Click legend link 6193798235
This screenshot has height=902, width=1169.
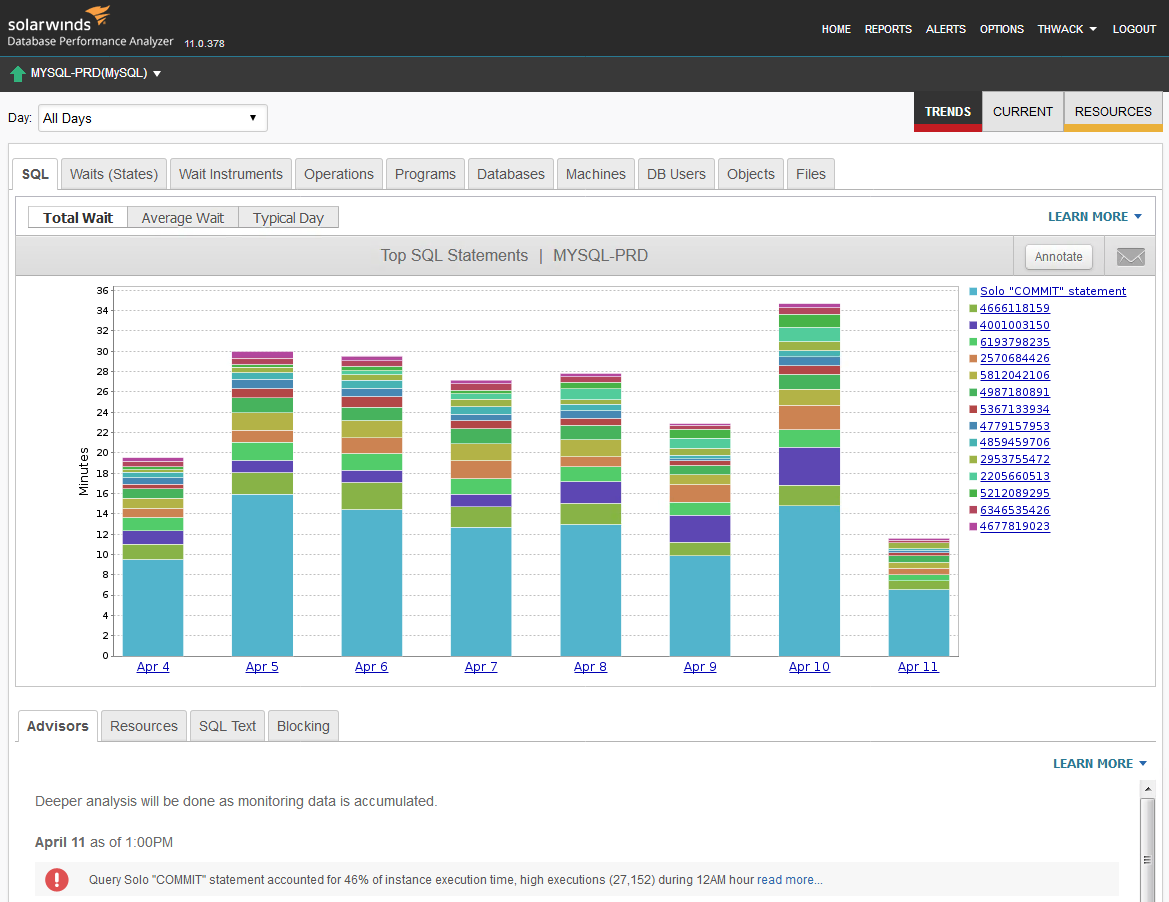click(1015, 341)
